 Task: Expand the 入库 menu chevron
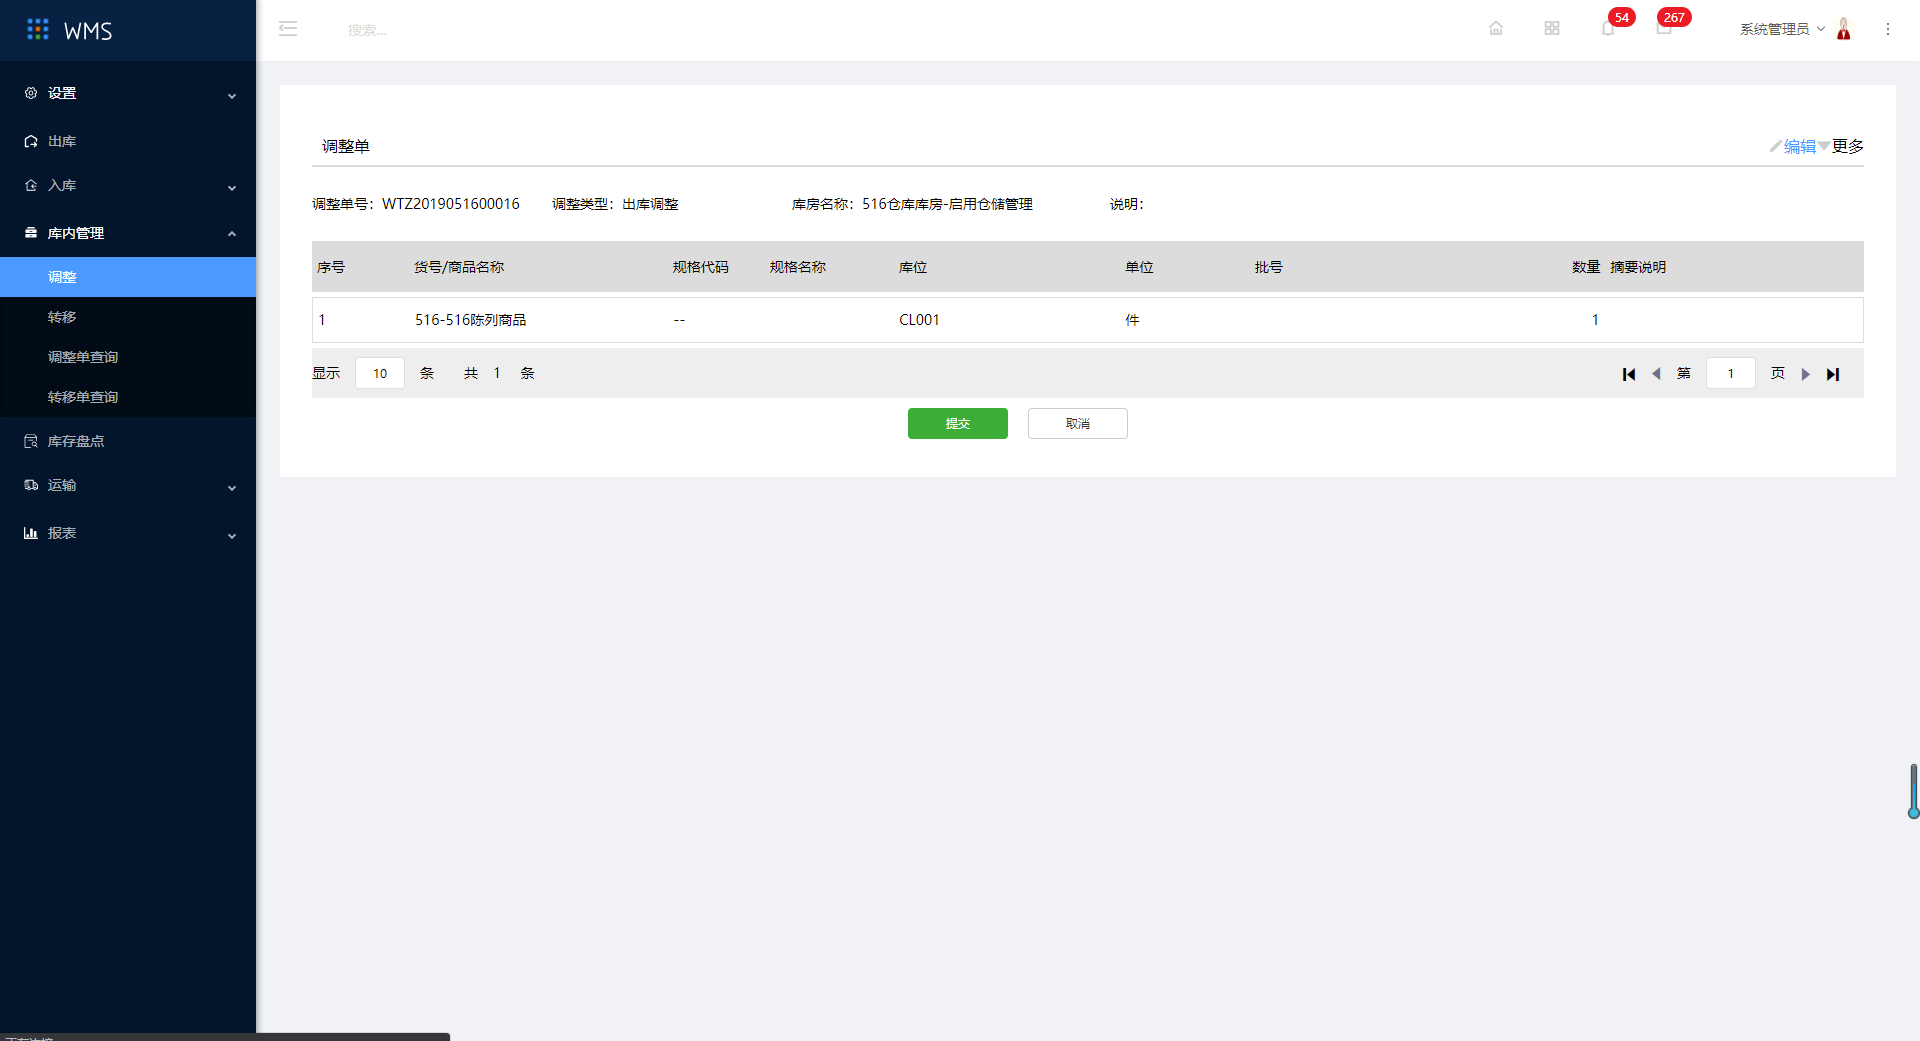pyautogui.click(x=232, y=188)
